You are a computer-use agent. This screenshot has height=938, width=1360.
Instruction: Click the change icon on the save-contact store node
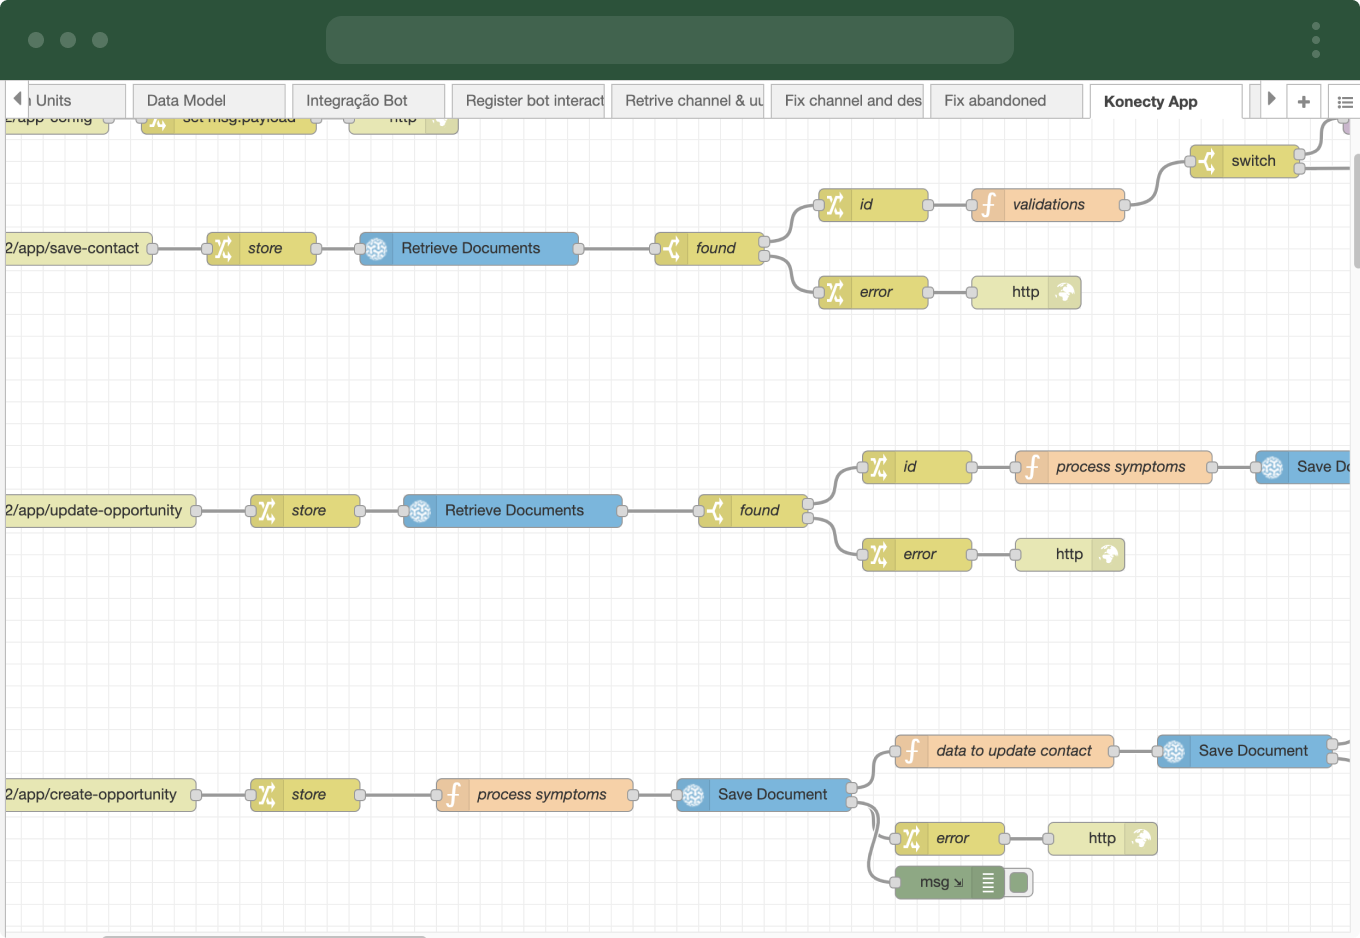click(x=223, y=249)
